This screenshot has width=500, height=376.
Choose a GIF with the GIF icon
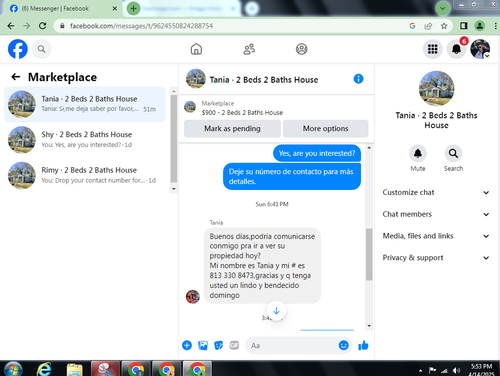[x=234, y=345]
